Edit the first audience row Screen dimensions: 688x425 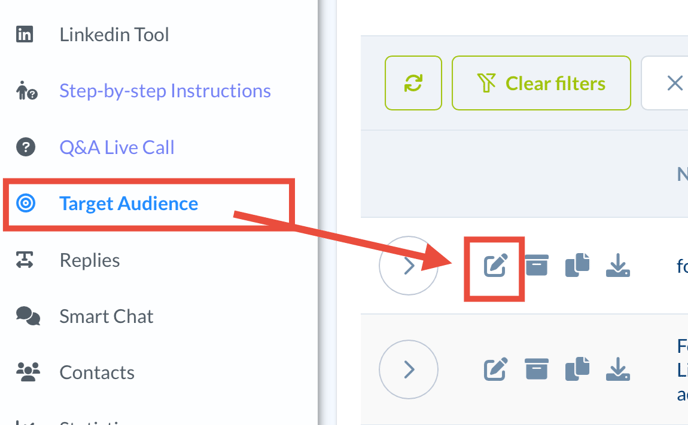pos(496,266)
